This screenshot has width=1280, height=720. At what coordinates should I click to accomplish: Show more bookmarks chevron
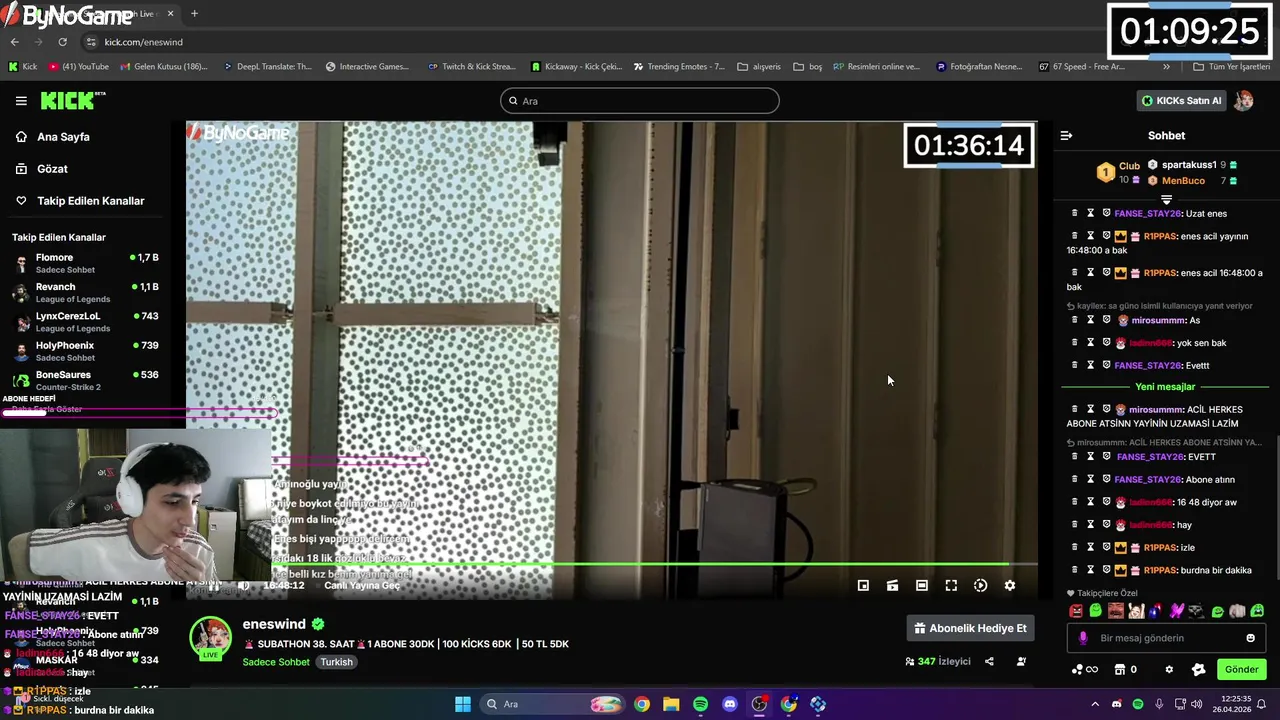1166,67
